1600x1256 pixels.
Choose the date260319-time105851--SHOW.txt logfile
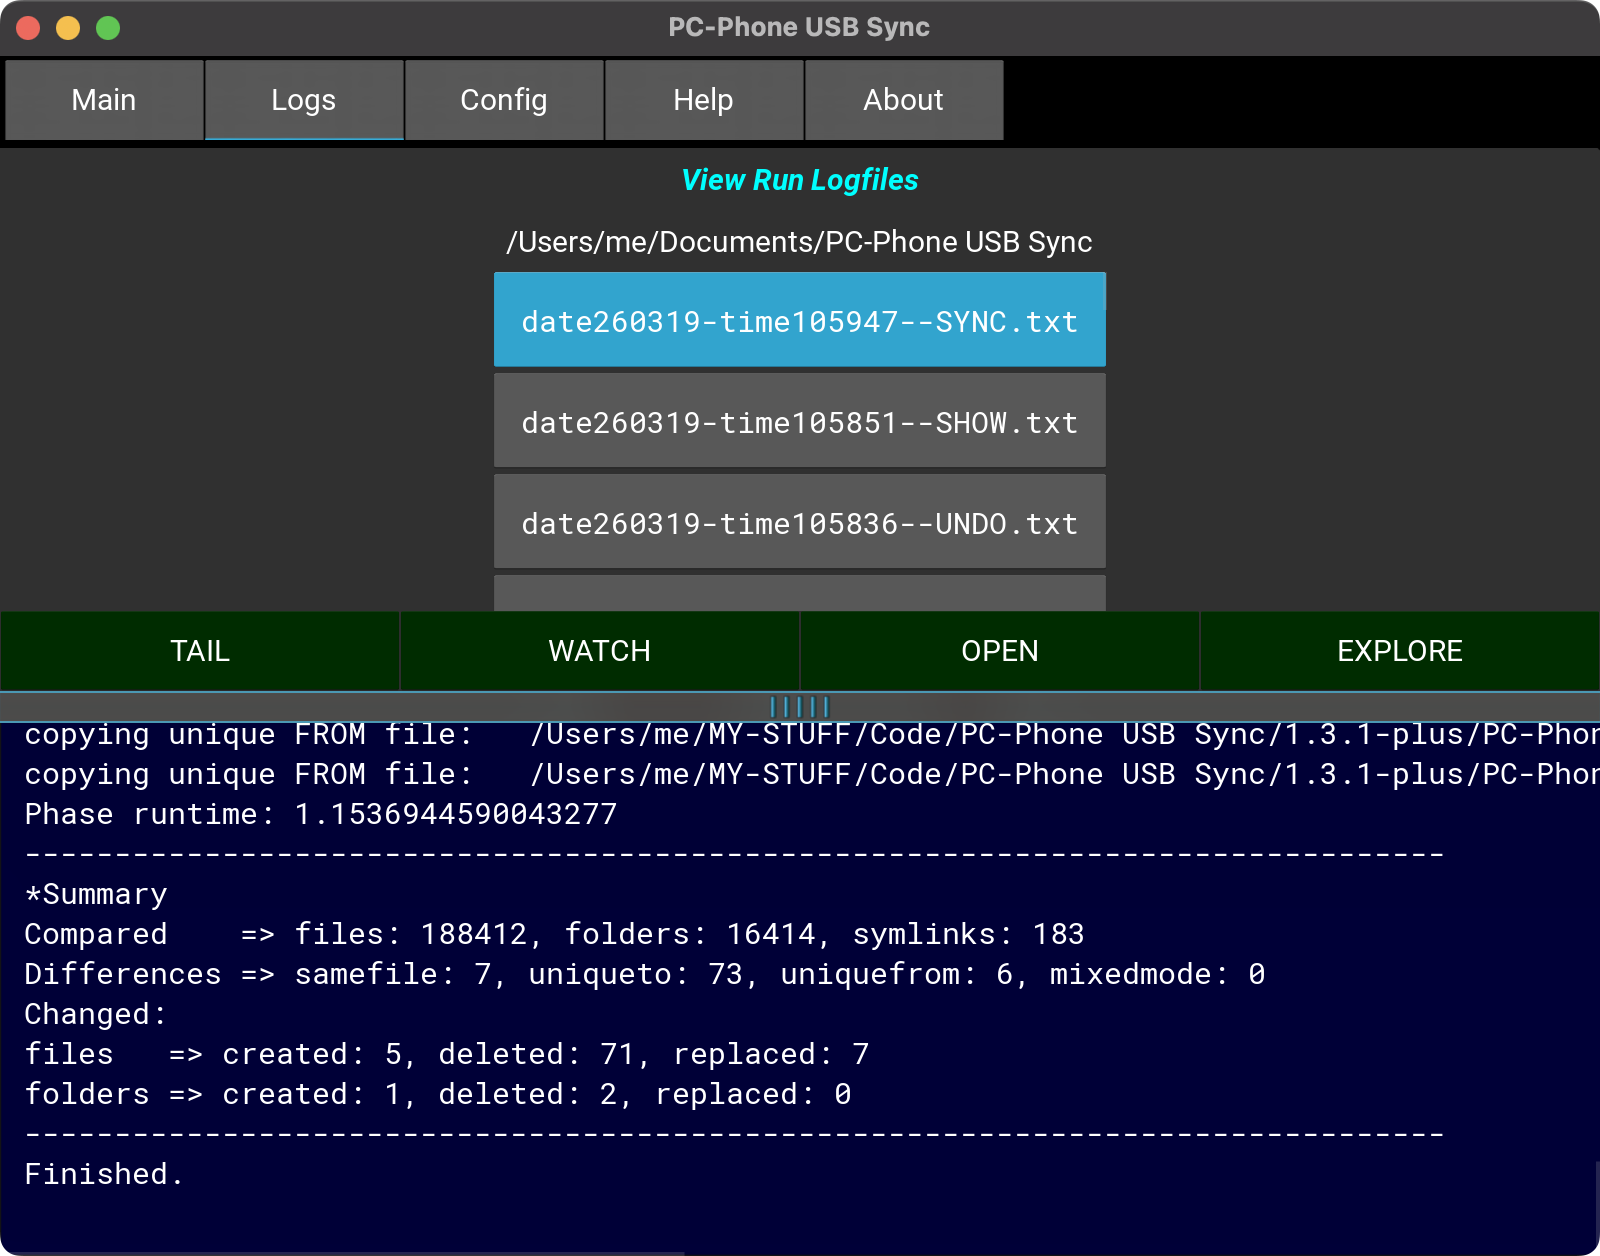pyautogui.click(x=799, y=422)
